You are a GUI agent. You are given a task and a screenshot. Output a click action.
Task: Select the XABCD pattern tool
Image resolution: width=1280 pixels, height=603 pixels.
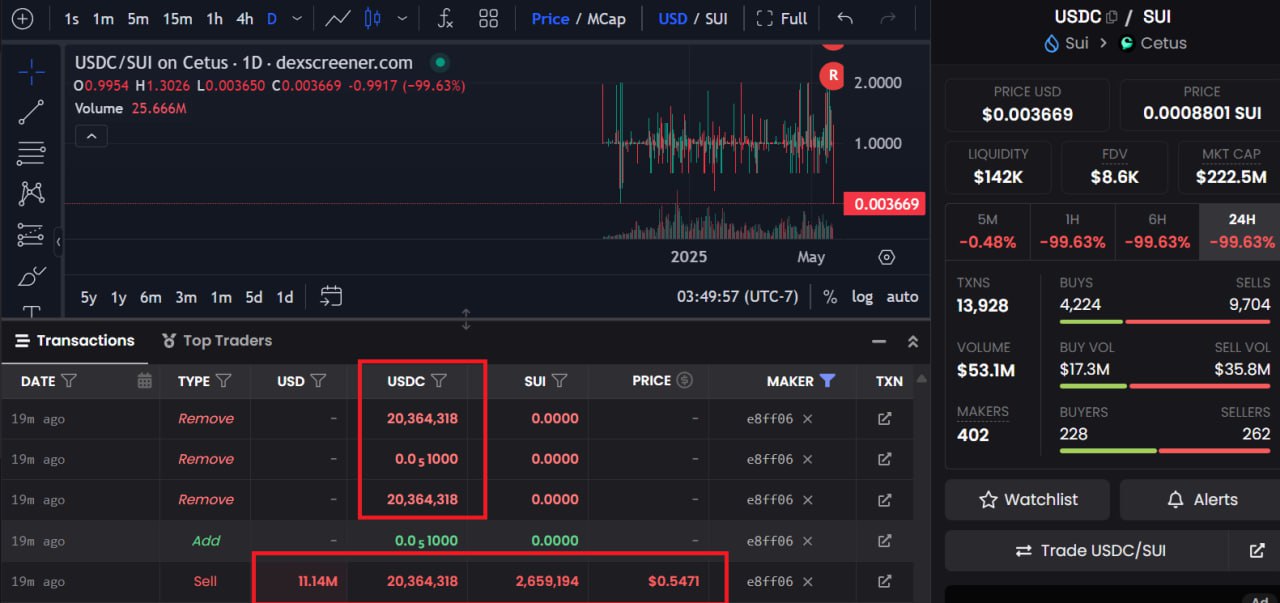coord(31,194)
